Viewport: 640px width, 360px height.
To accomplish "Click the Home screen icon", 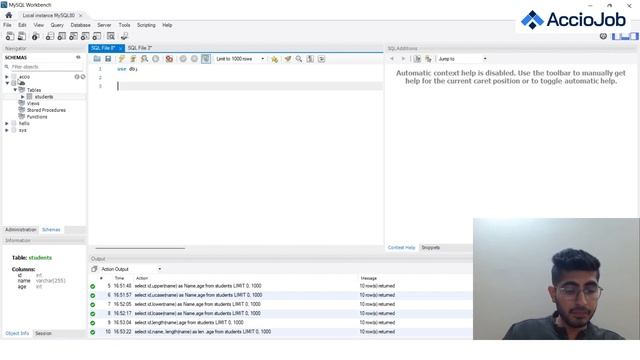I will point(9,15).
